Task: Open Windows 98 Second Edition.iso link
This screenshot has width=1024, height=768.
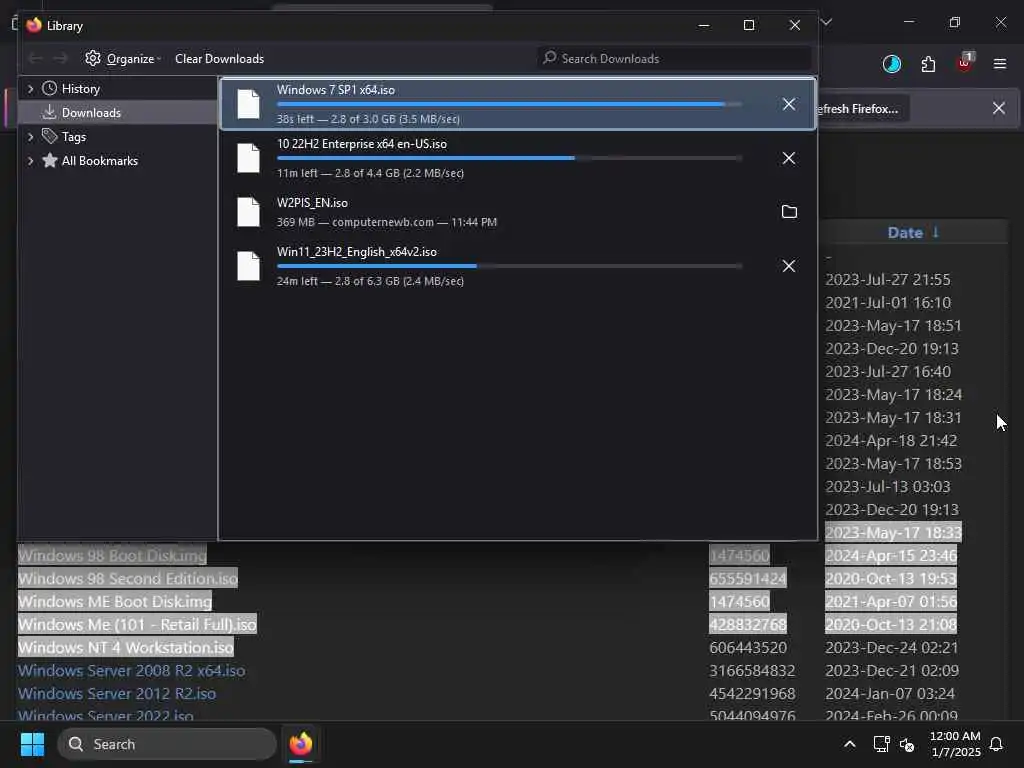Action: [128, 579]
